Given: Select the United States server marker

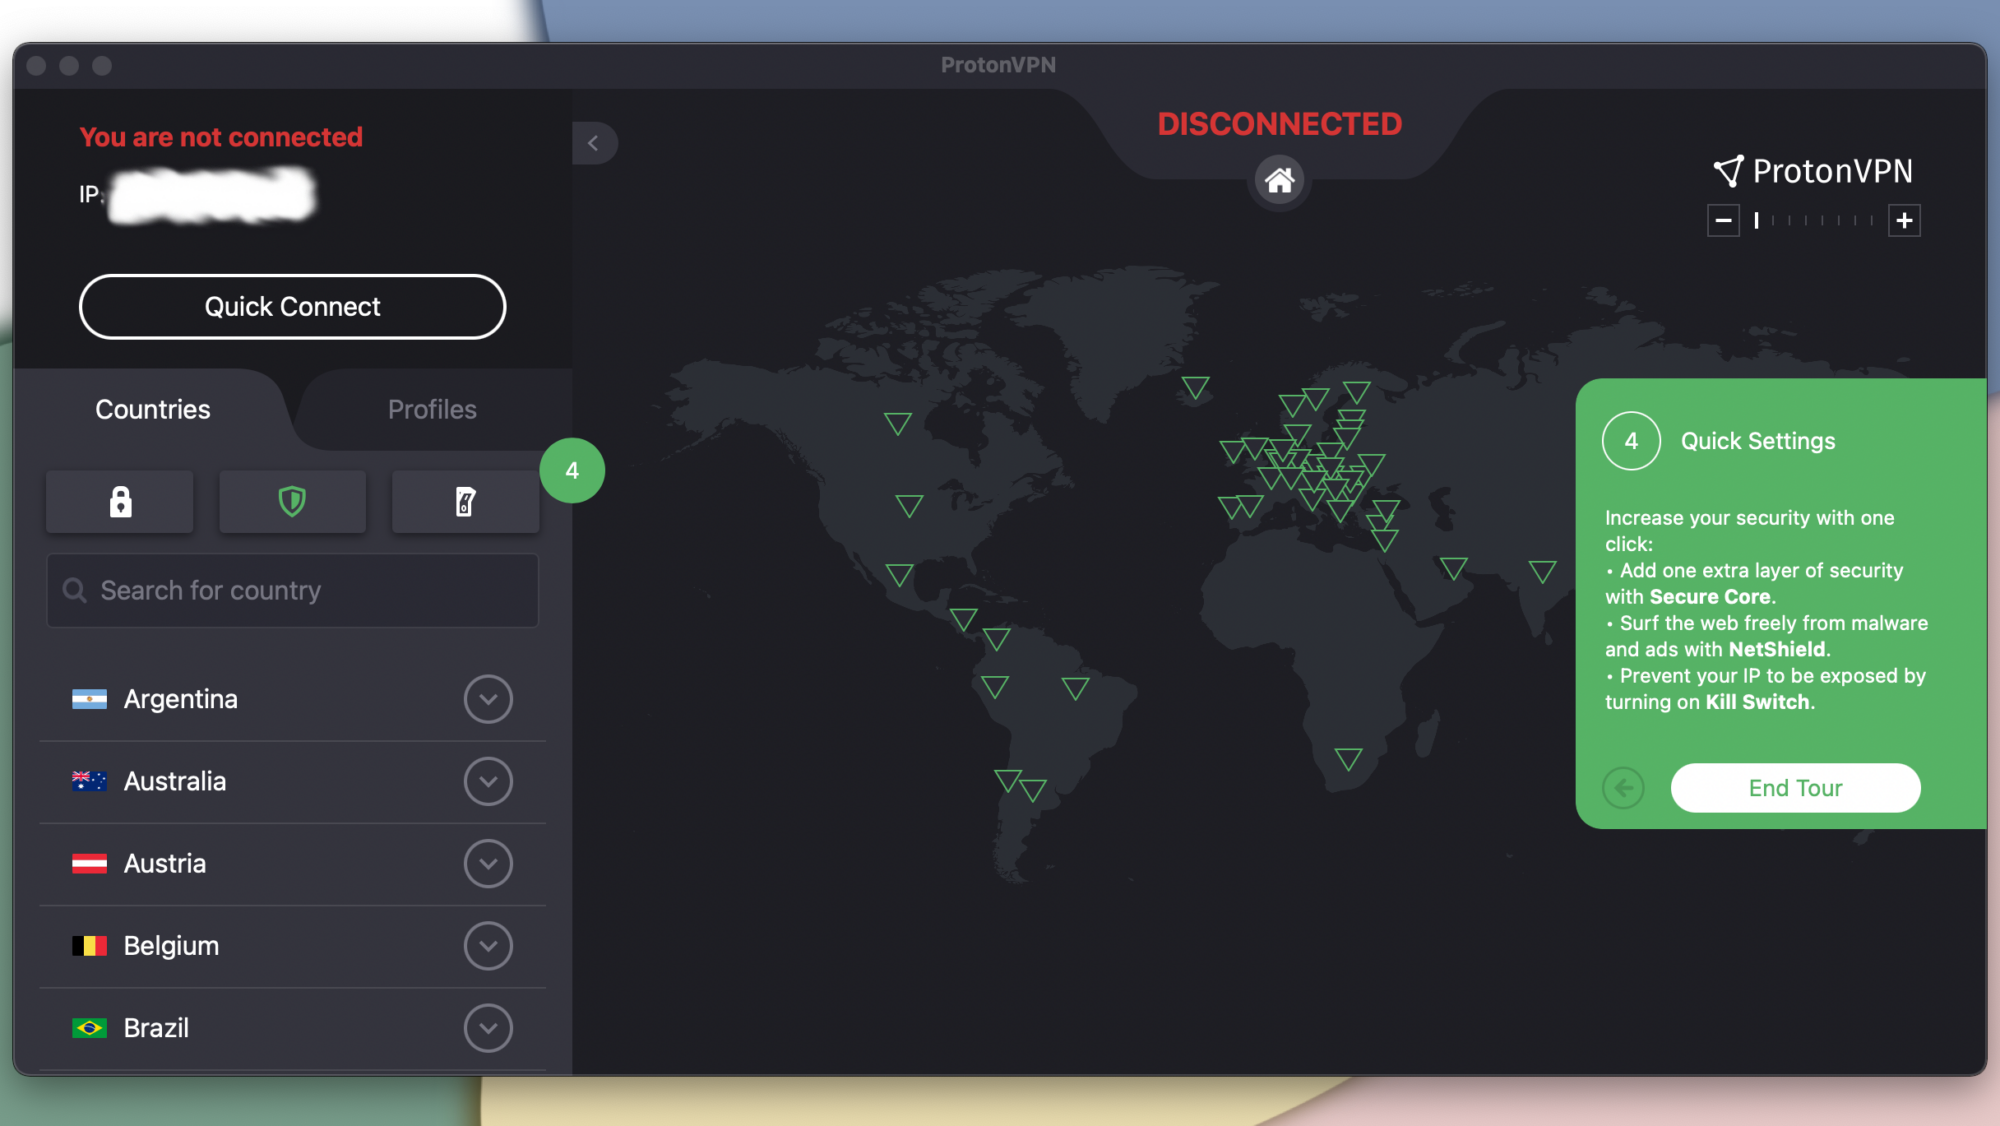Looking at the screenshot, I should point(909,506).
